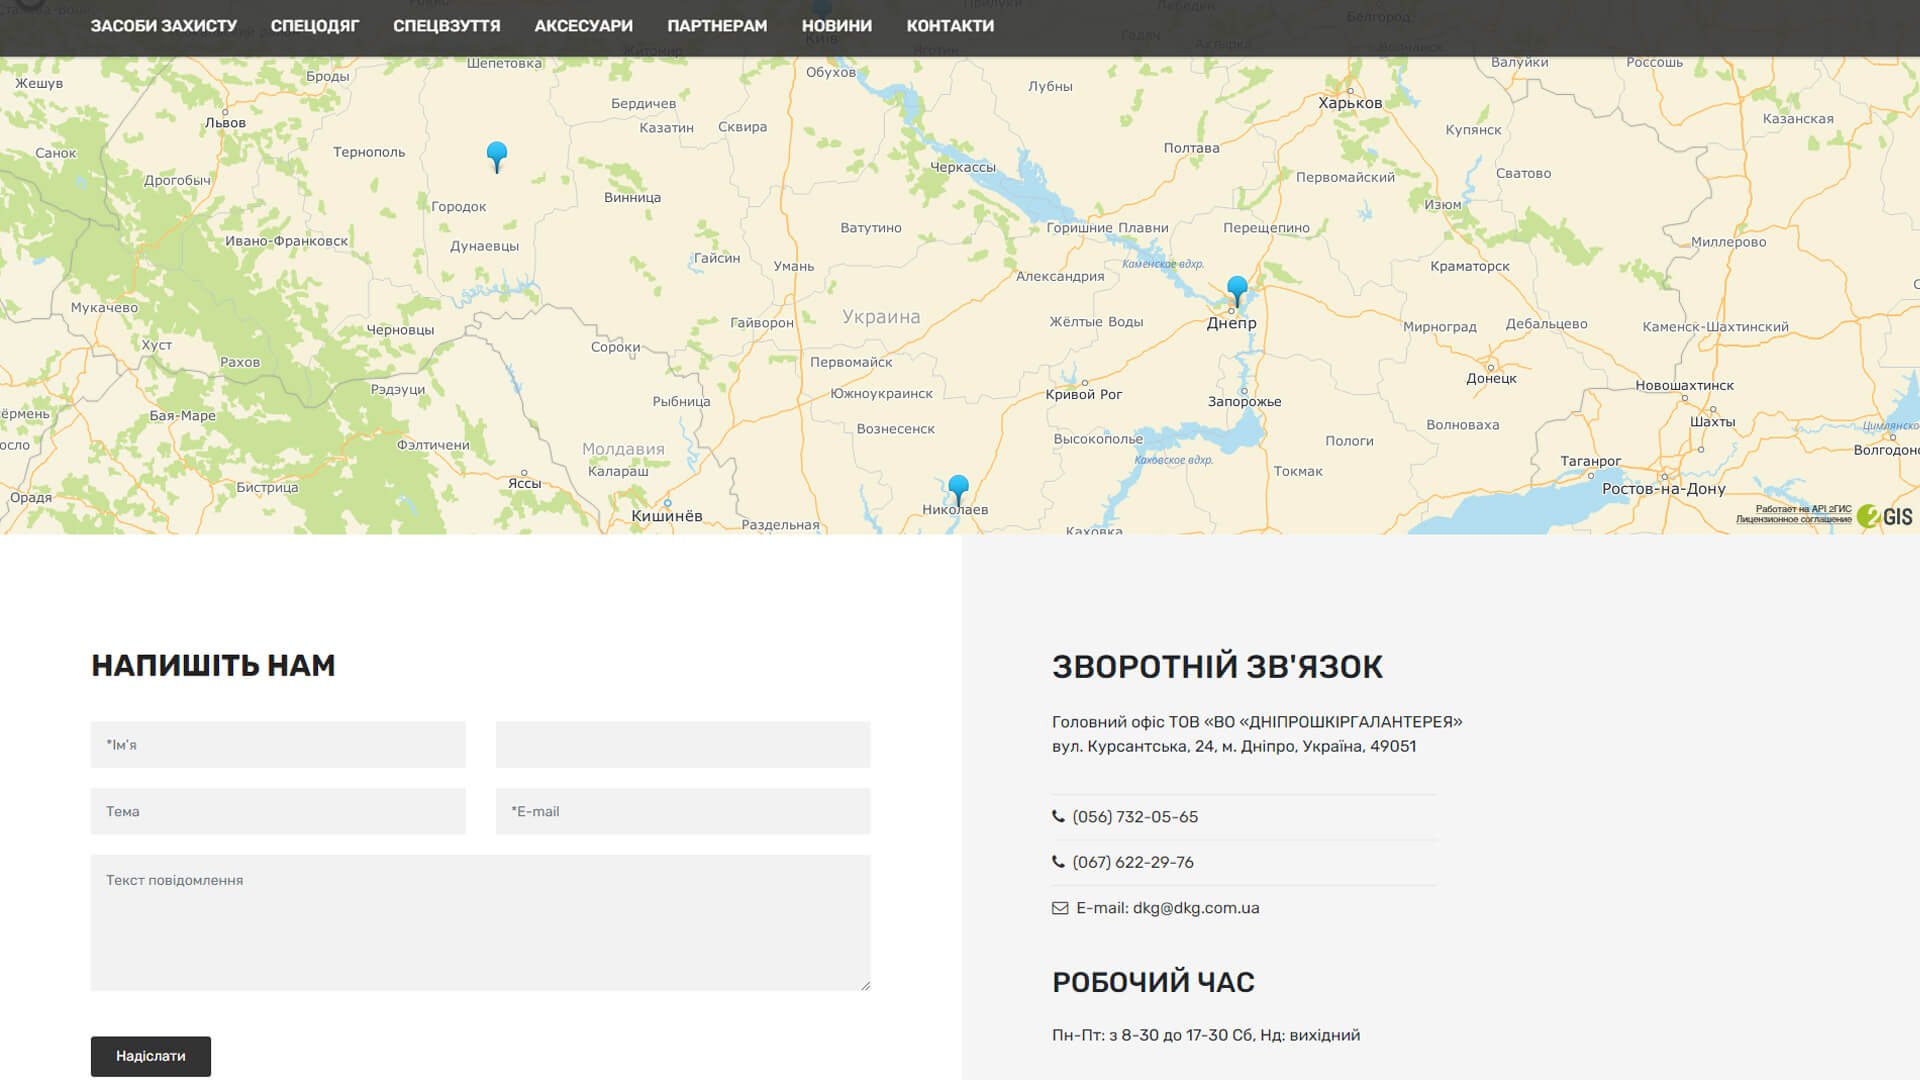Click the map pin near Днепр
Image resolution: width=1920 pixels, height=1080 pixels.
[1237, 291]
